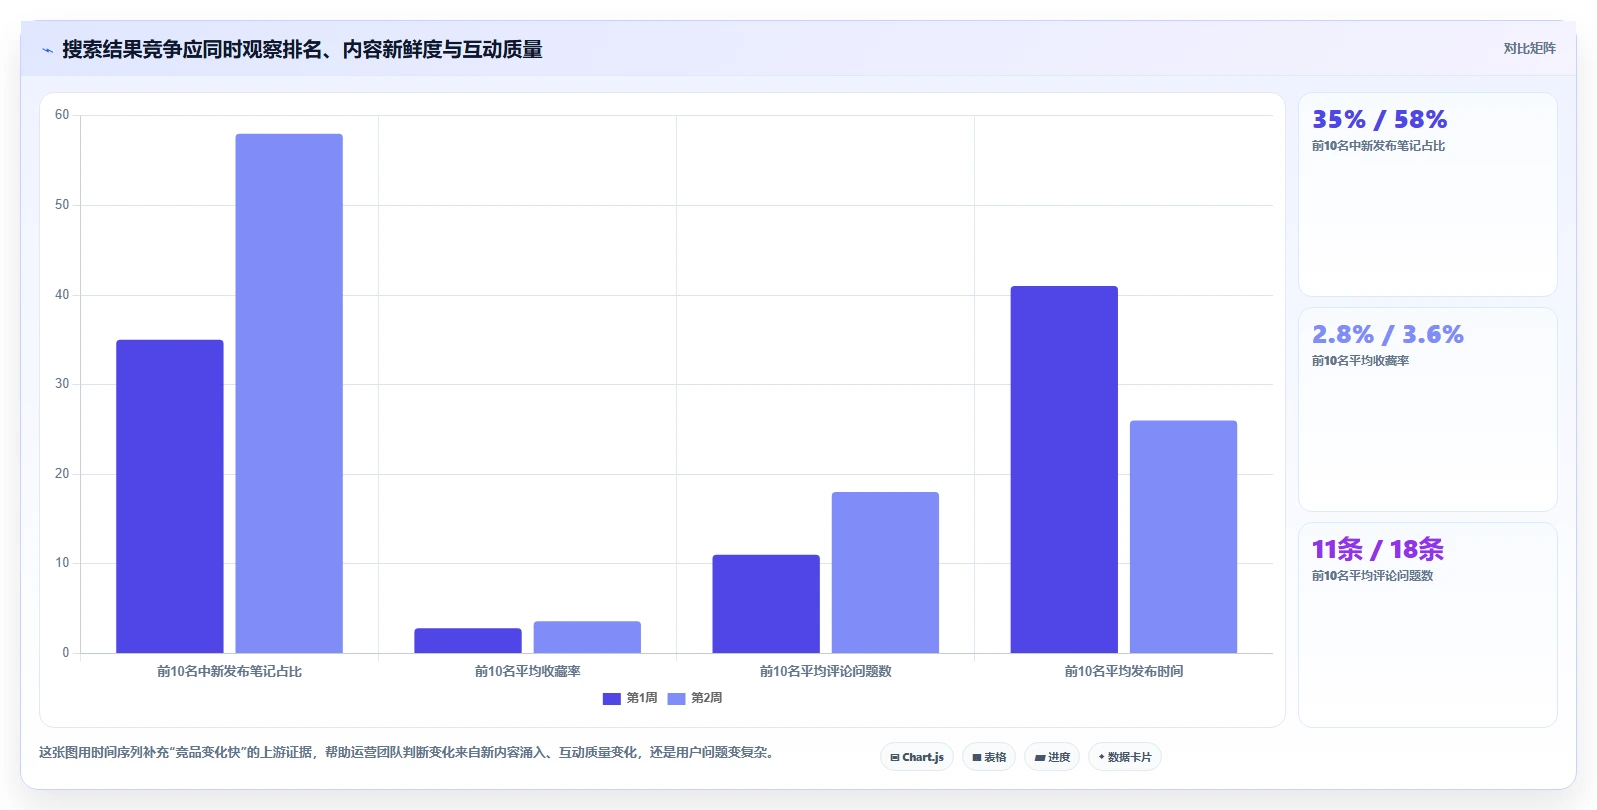Click x-axis label 前10名中新发布笔记占比
Screen dimensions: 1597x810
(x=229, y=671)
